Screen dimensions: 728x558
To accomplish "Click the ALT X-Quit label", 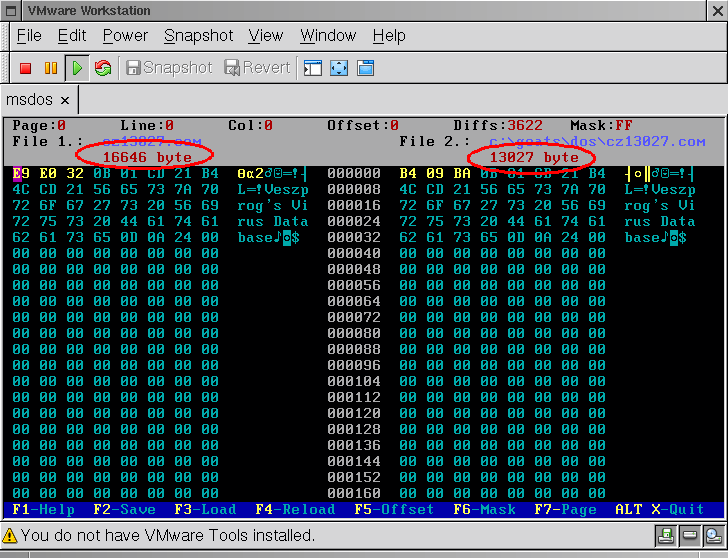I will pos(660,509).
